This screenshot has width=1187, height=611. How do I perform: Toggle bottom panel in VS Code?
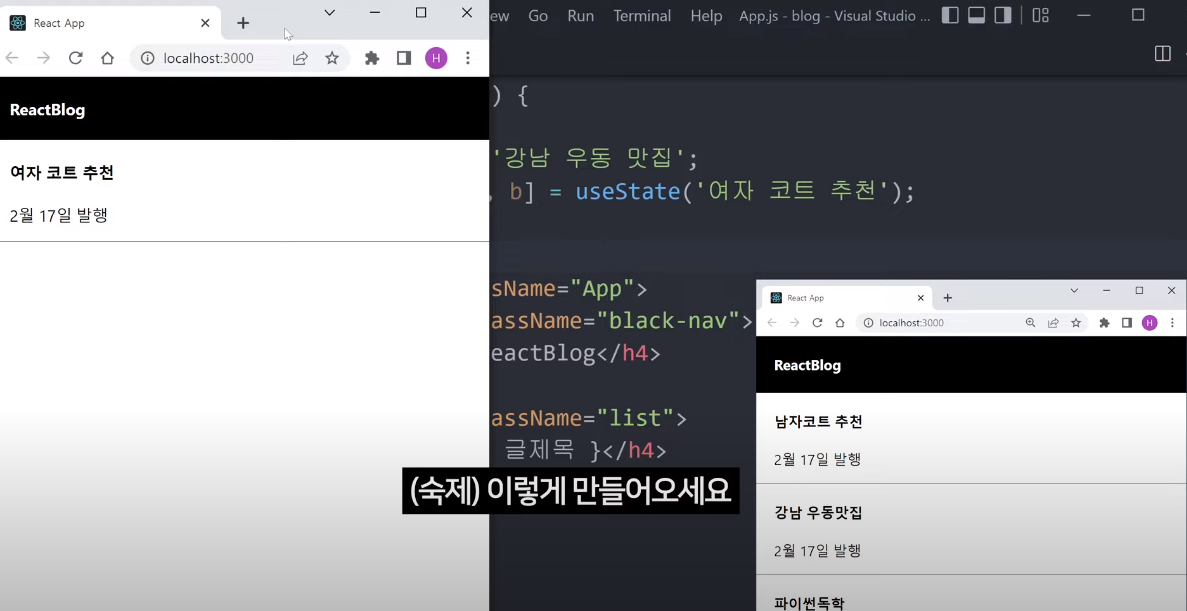click(977, 15)
